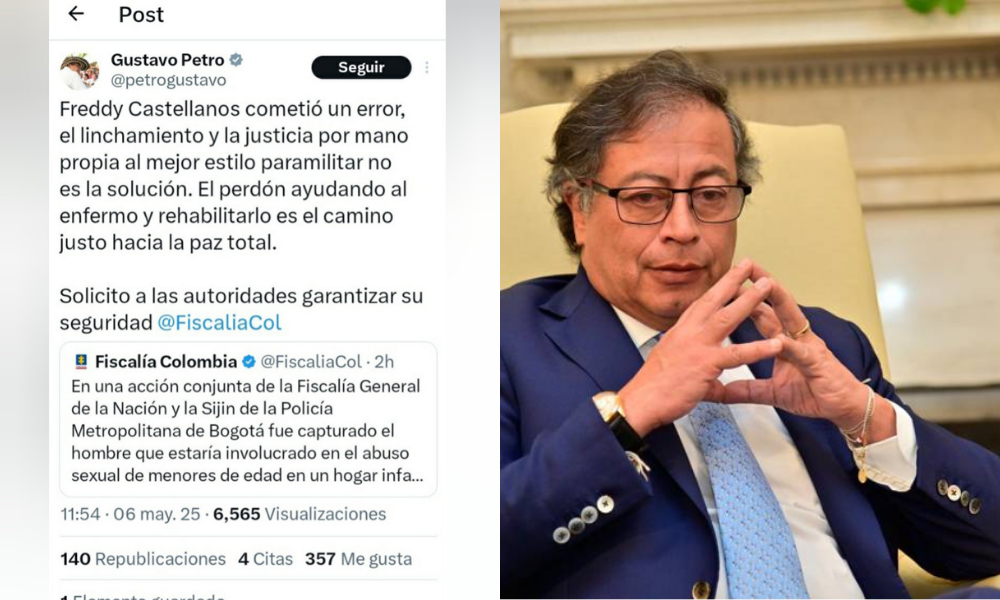
Task: Open the 11:54 · 06 may. 25 timestamp
Action: coord(130,514)
